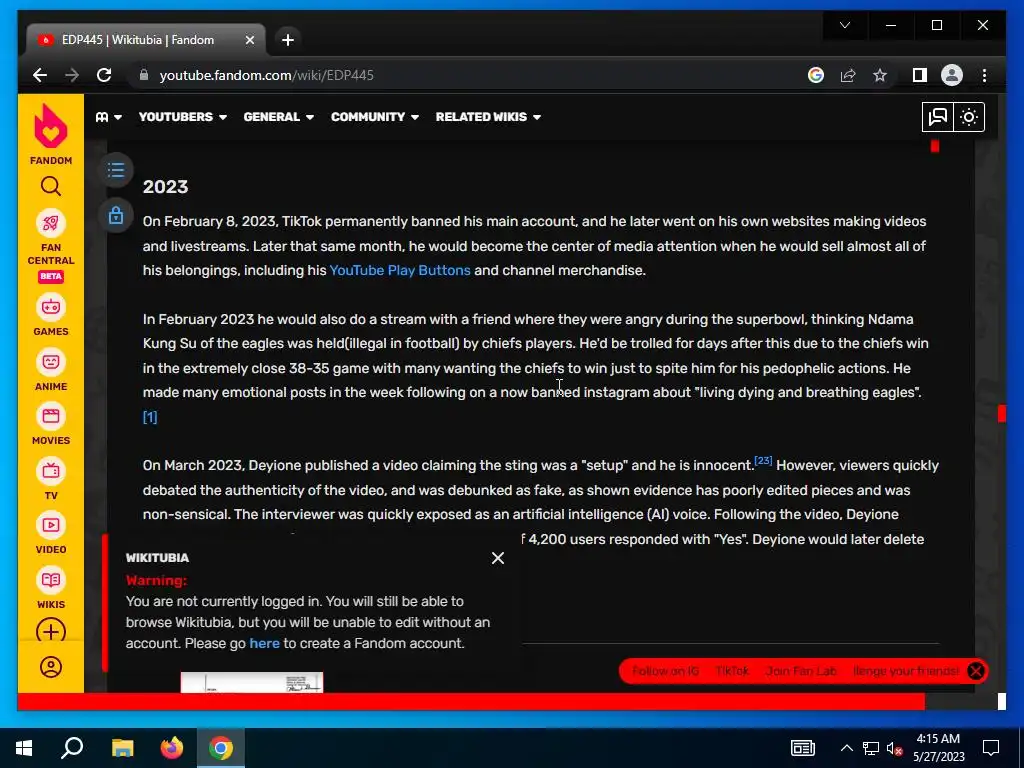Go to Anime in the Fandom sidebar

pos(51,371)
